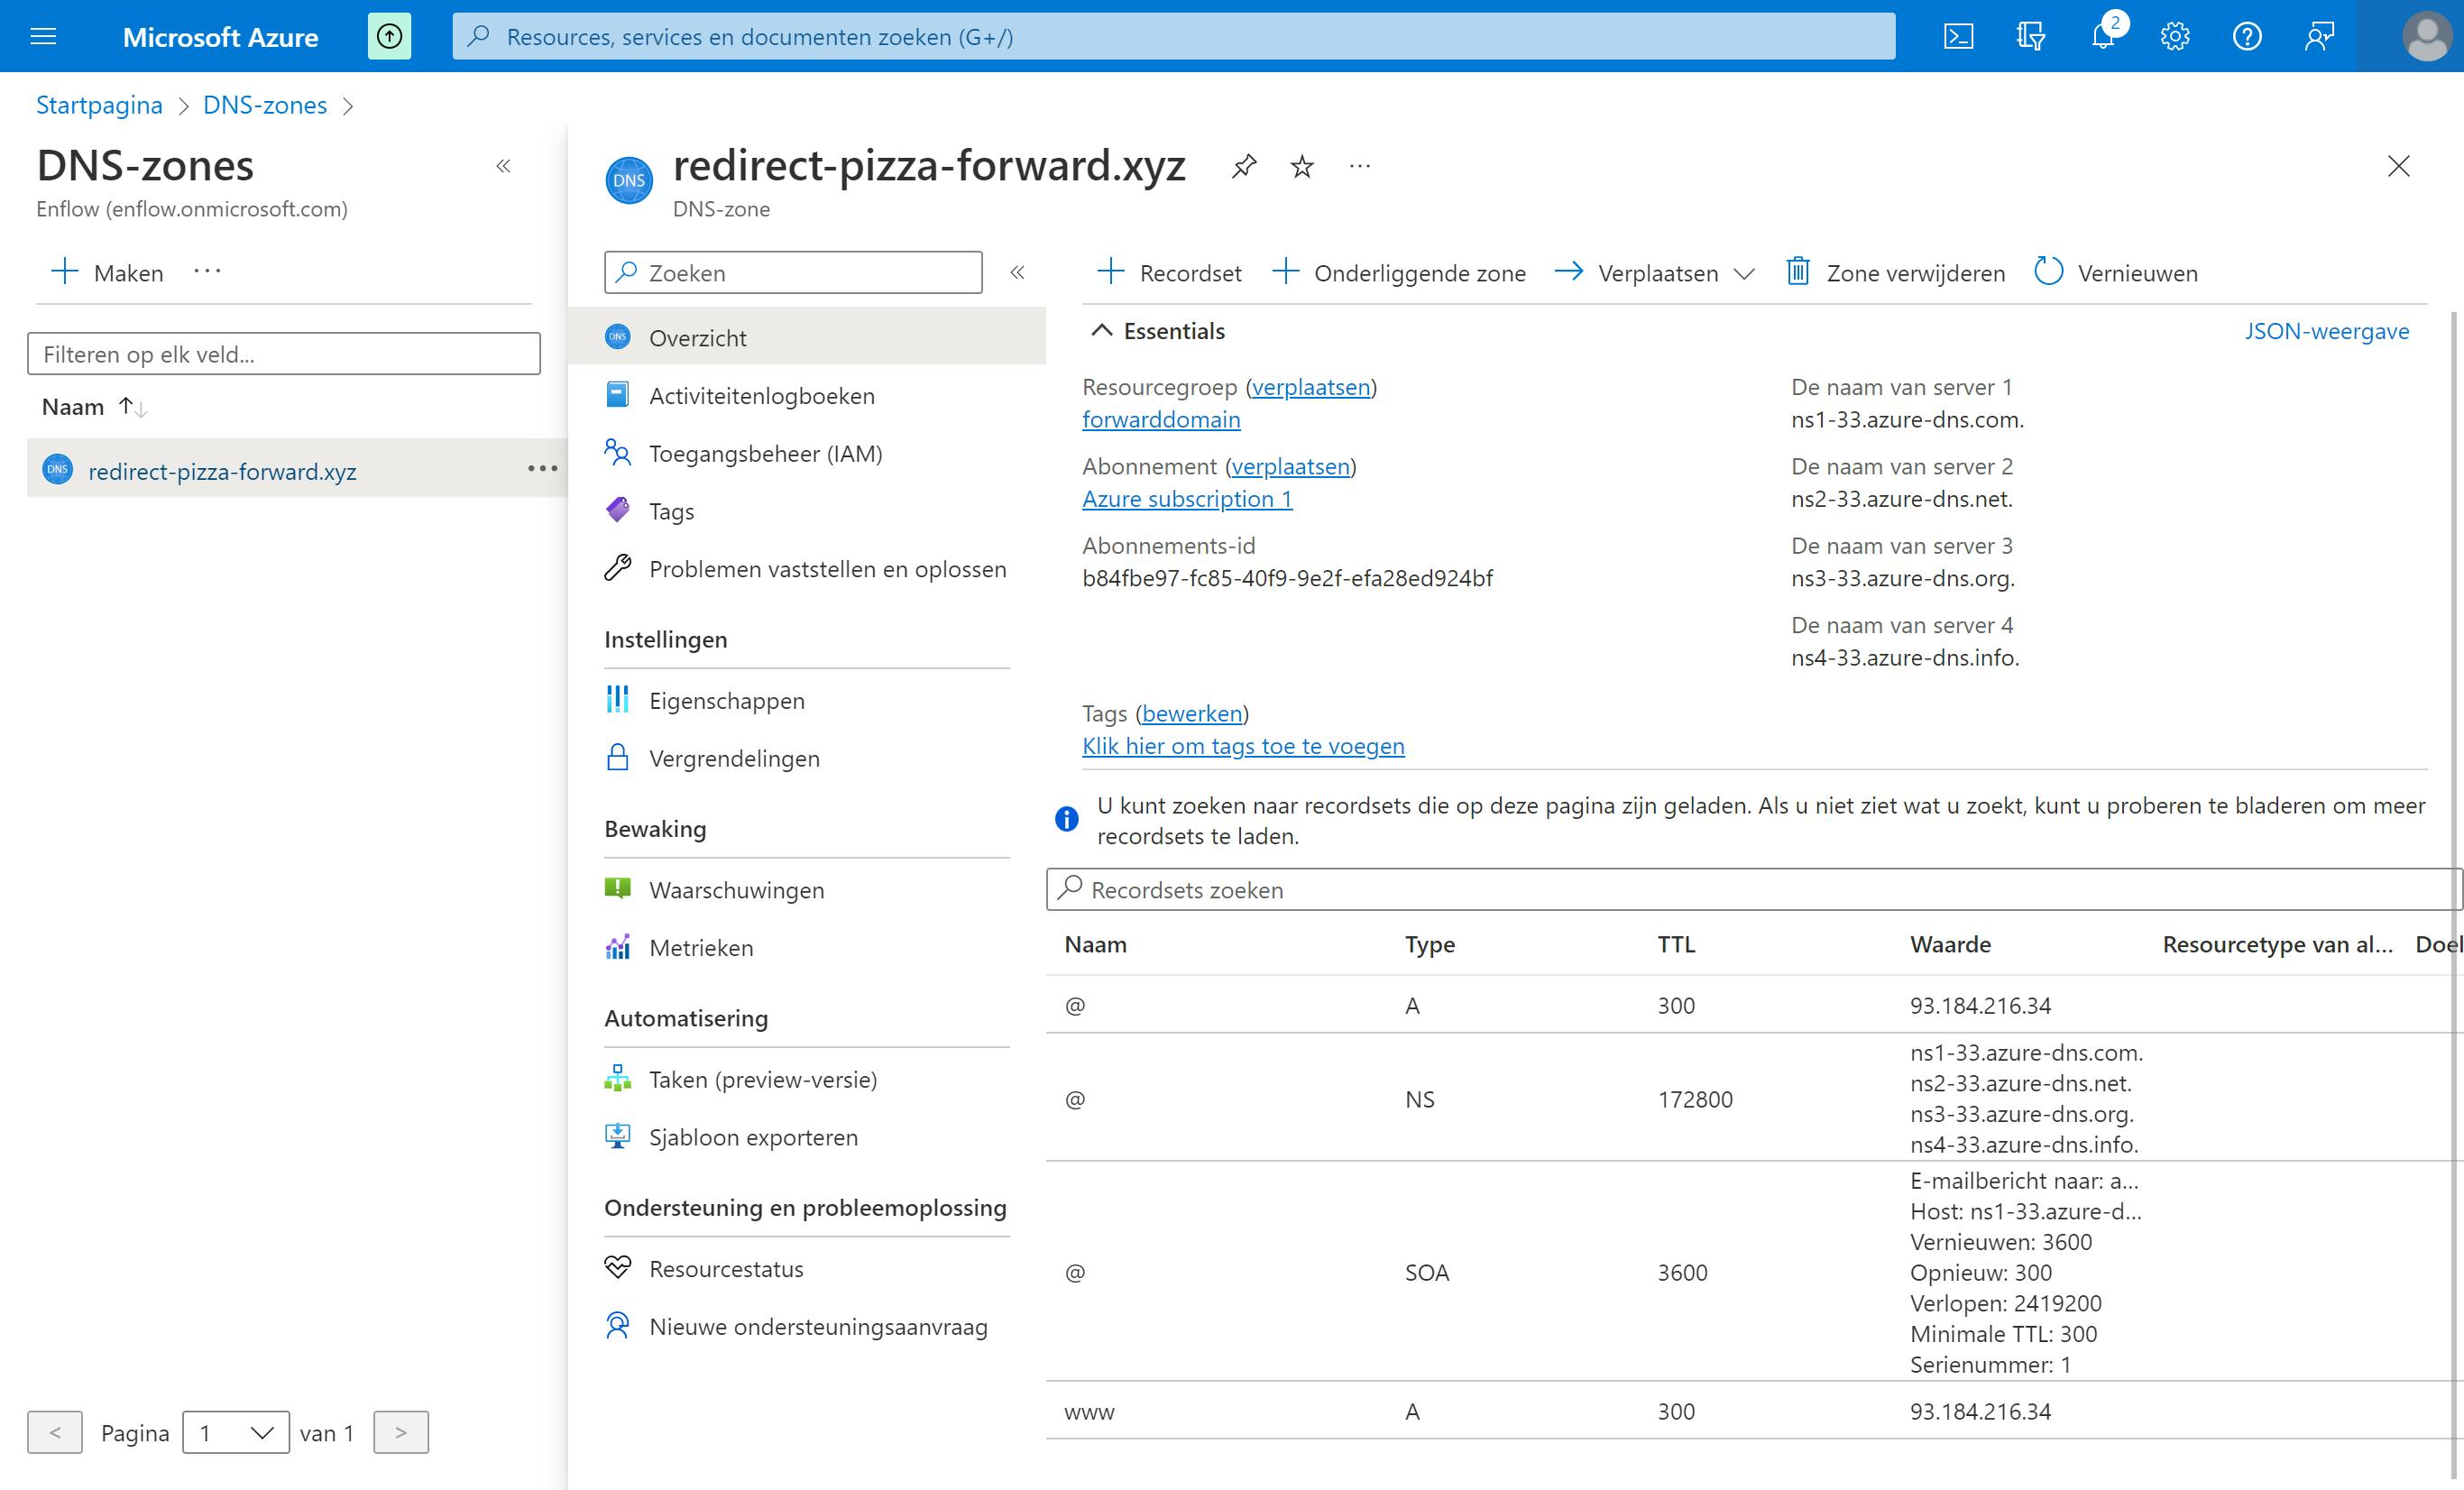Click Zone verwijderen trash icon

tap(1797, 272)
